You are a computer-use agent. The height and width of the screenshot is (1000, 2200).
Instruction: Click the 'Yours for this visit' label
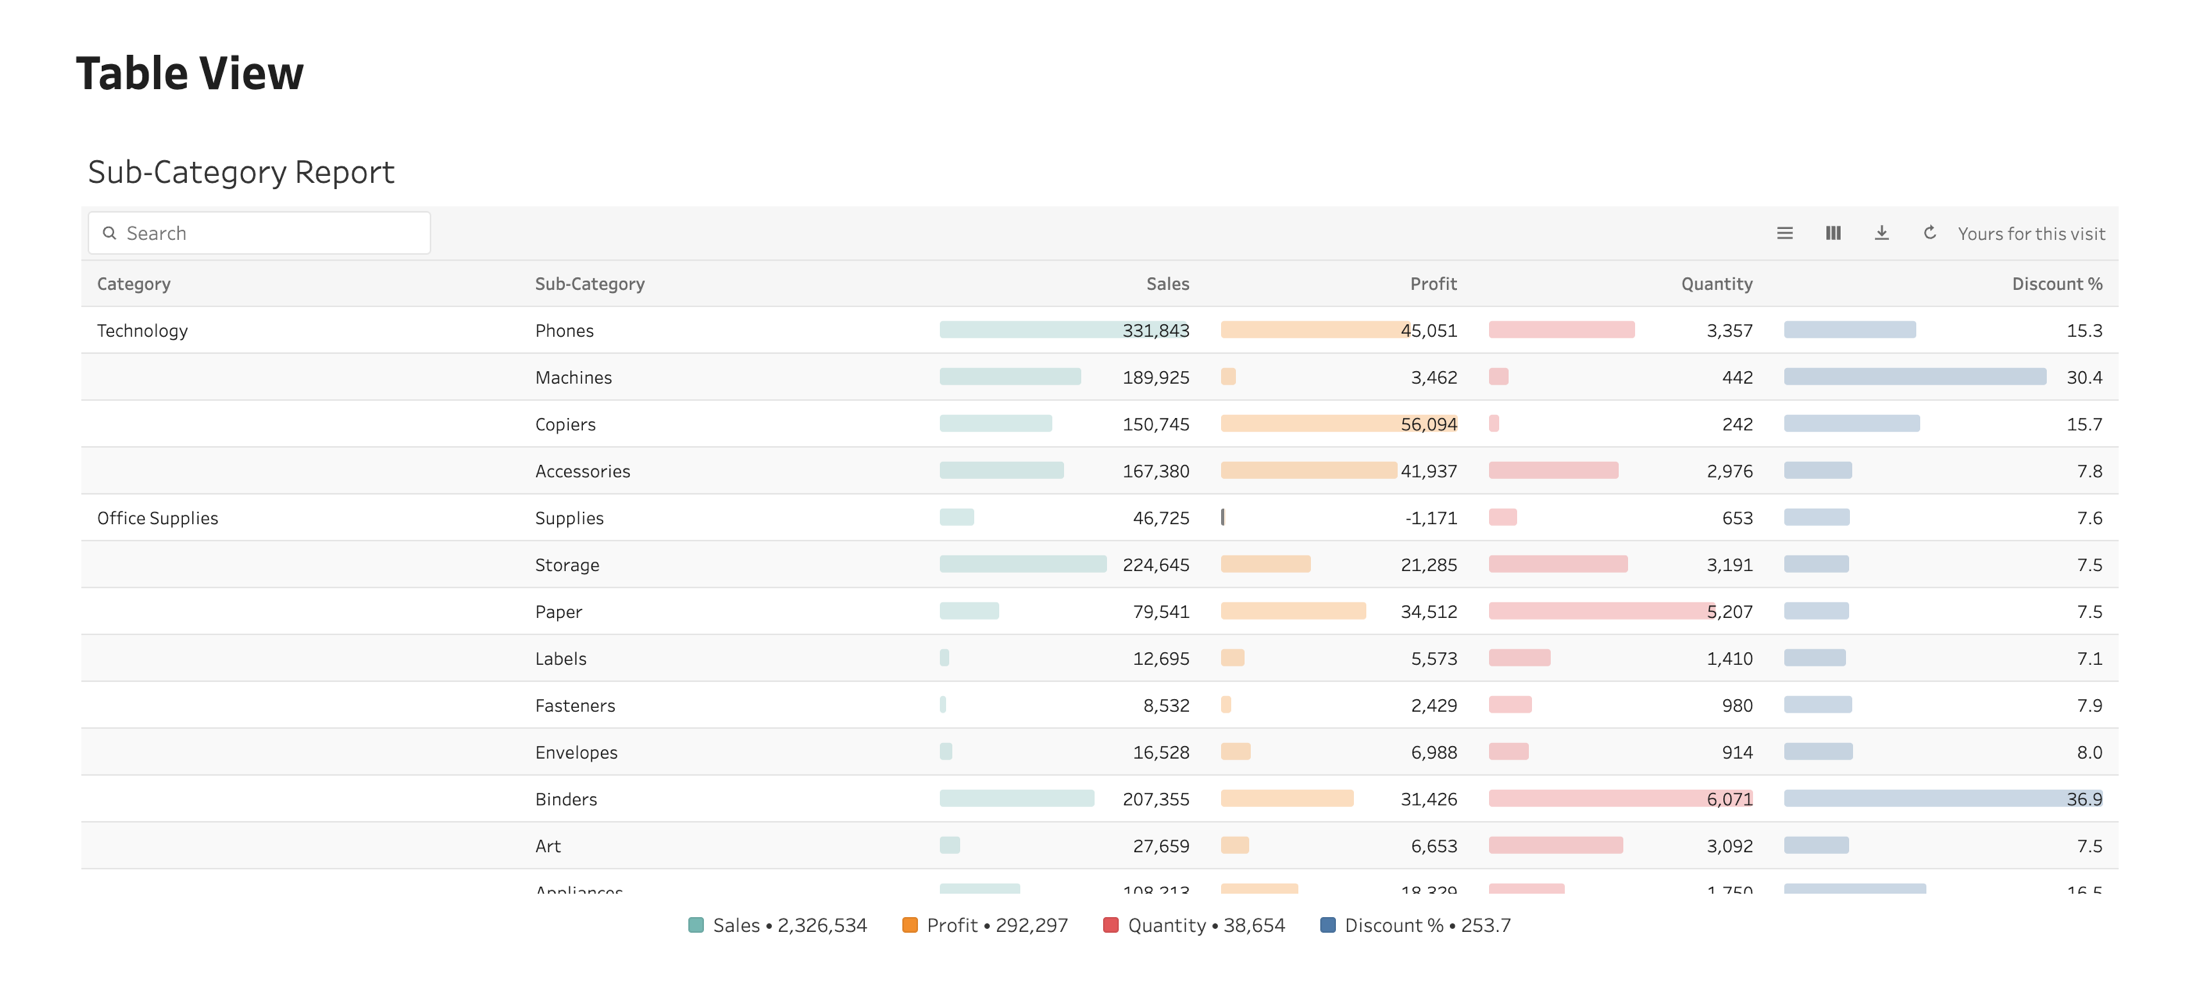click(x=2031, y=234)
